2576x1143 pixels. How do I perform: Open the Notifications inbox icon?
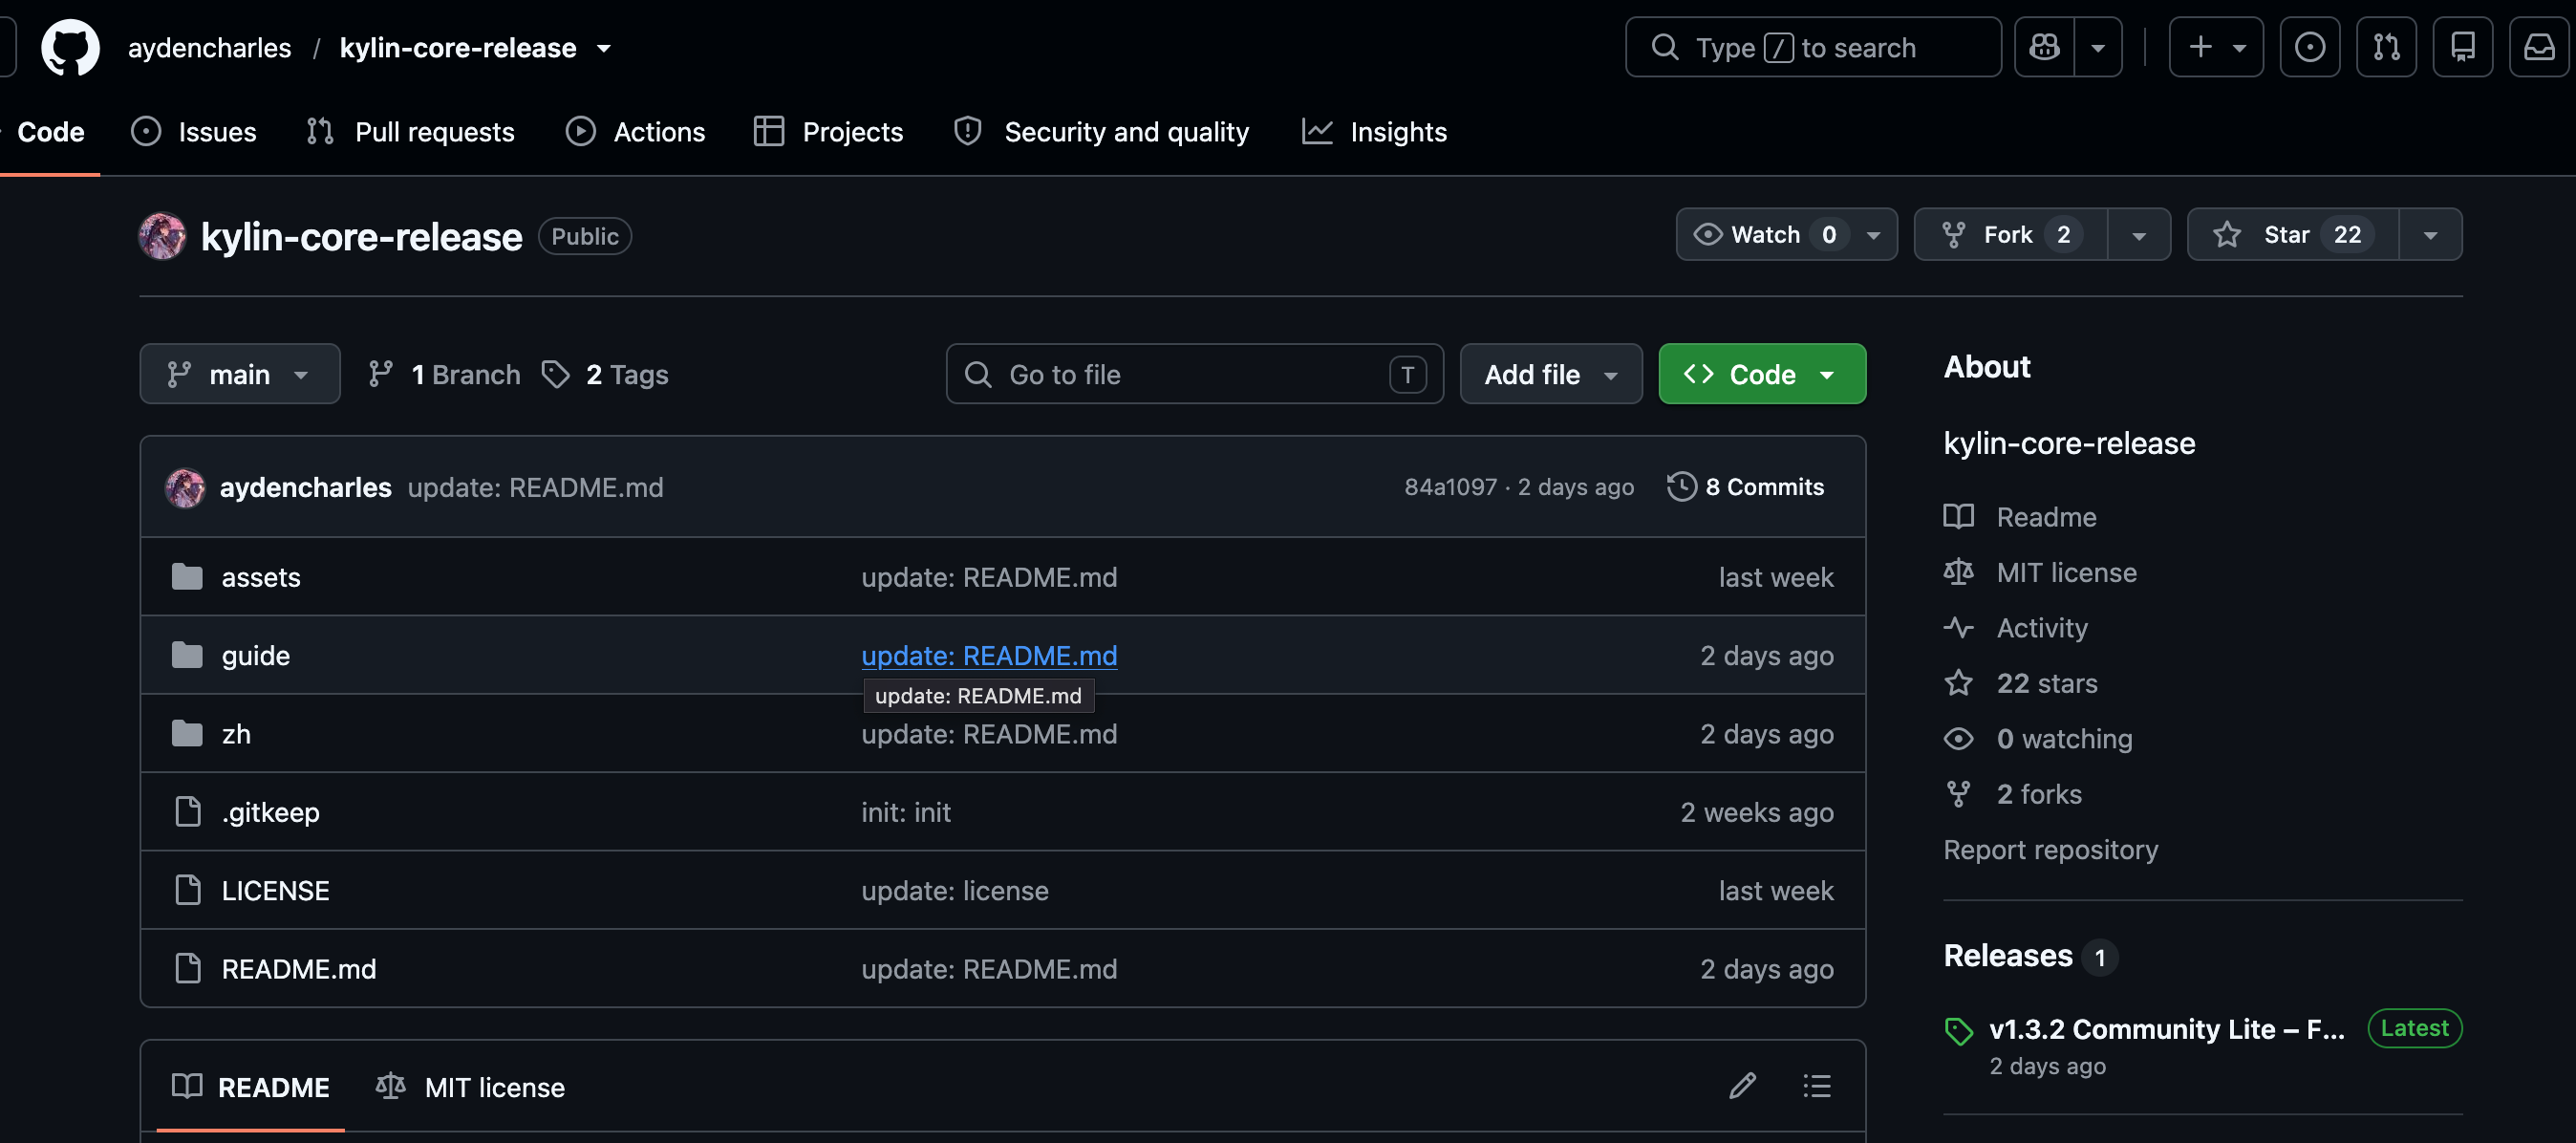pyautogui.click(x=2539, y=47)
